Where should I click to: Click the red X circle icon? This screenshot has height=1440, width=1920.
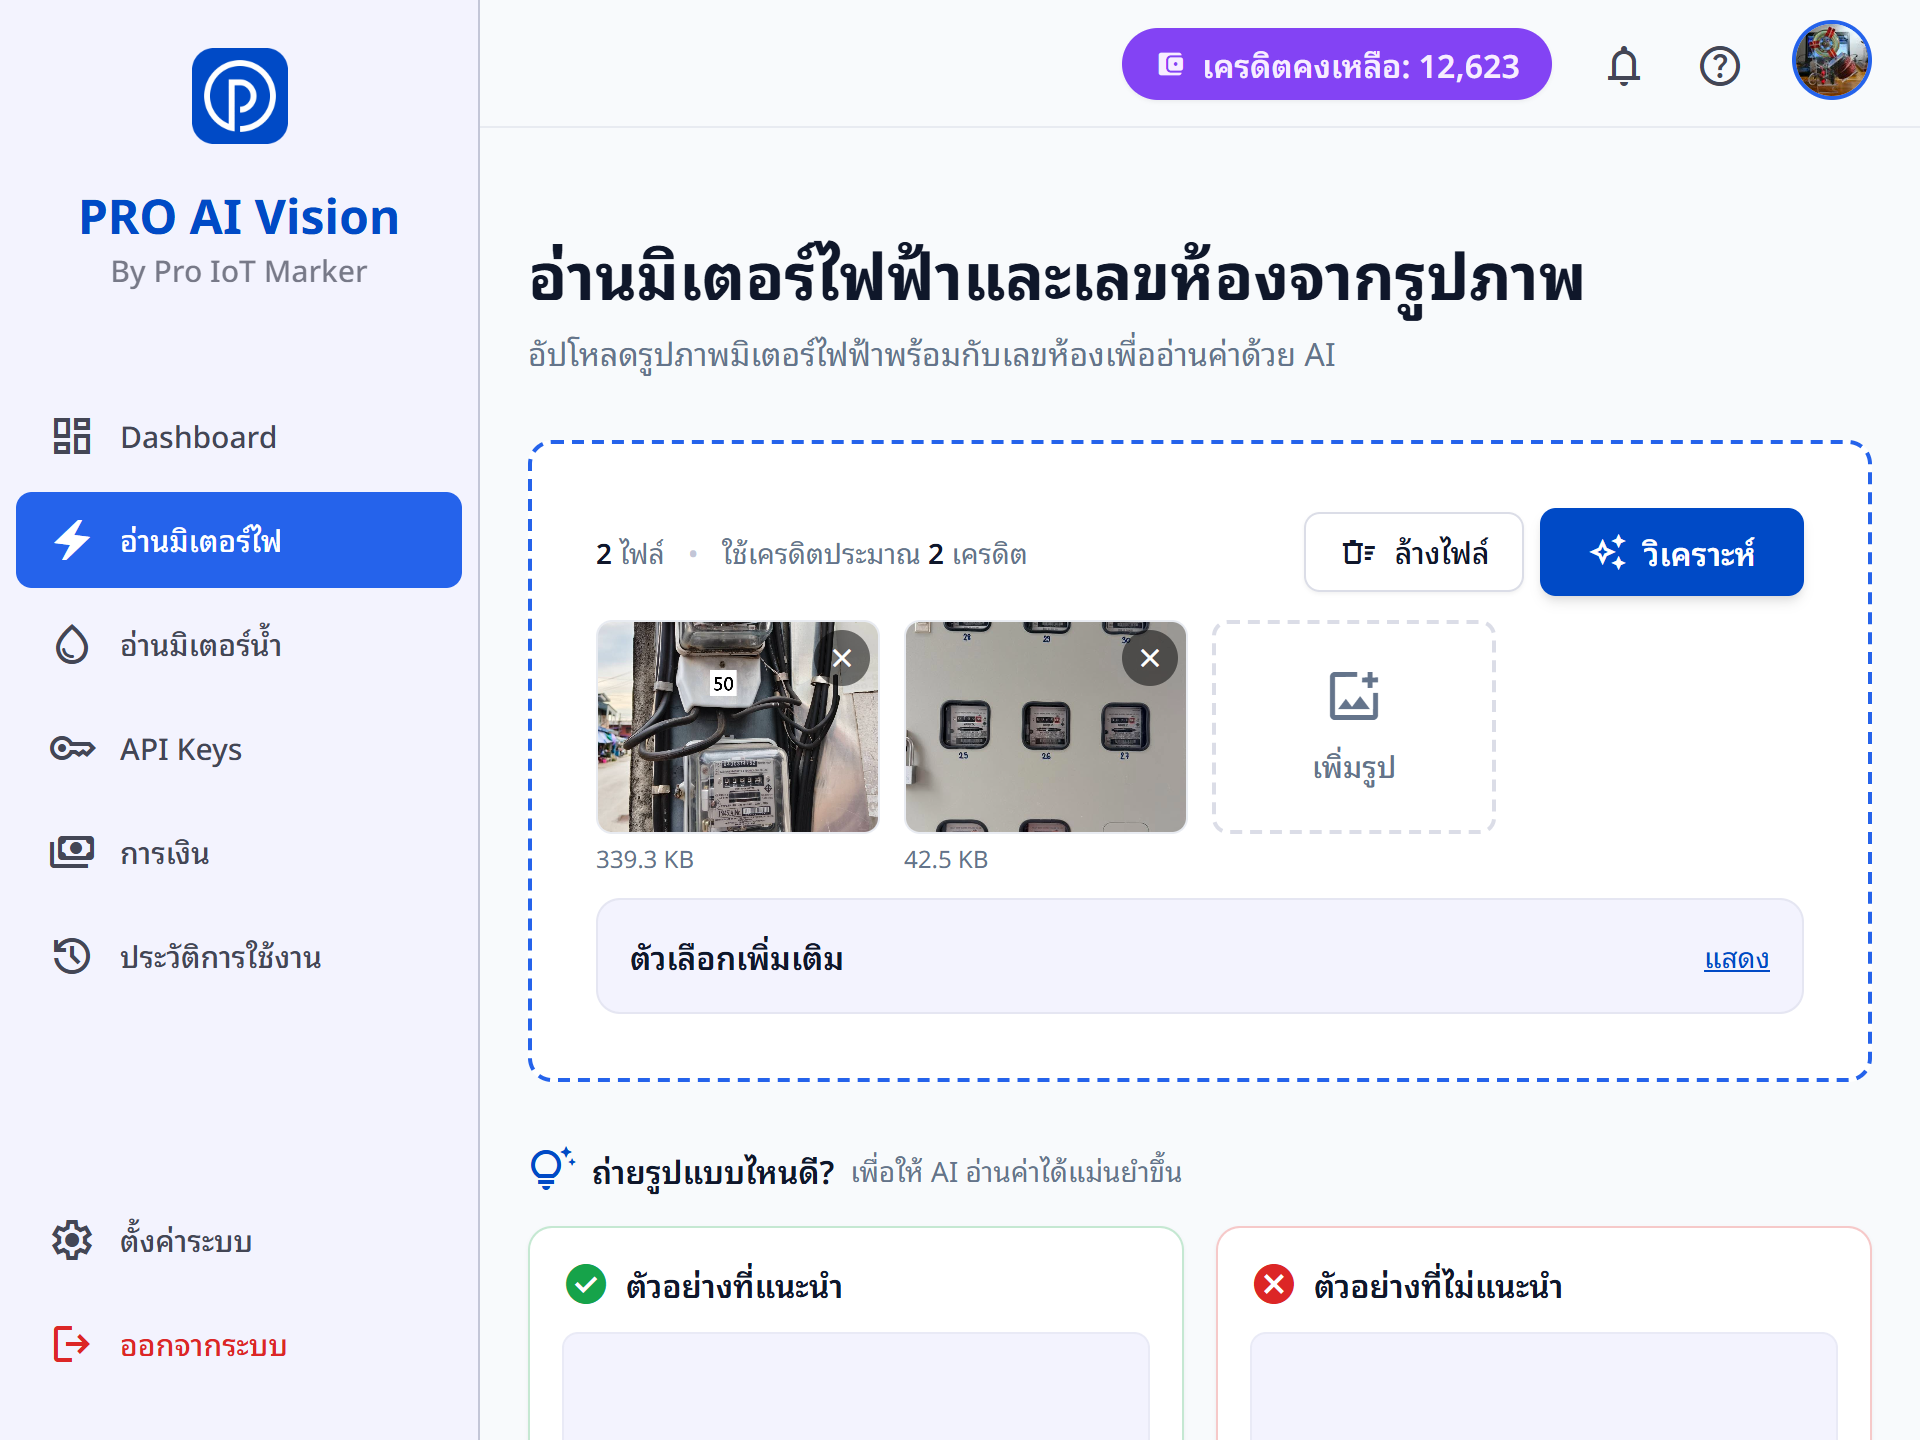(x=1274, y=1284)
